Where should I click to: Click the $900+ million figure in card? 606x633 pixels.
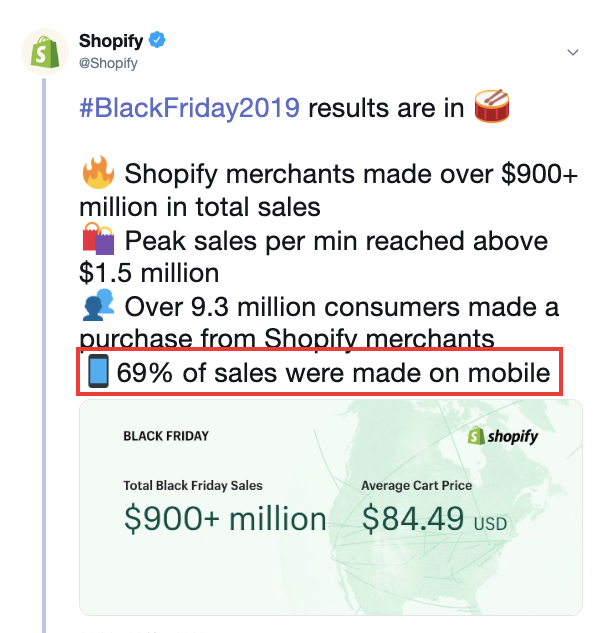click(225, 519)
